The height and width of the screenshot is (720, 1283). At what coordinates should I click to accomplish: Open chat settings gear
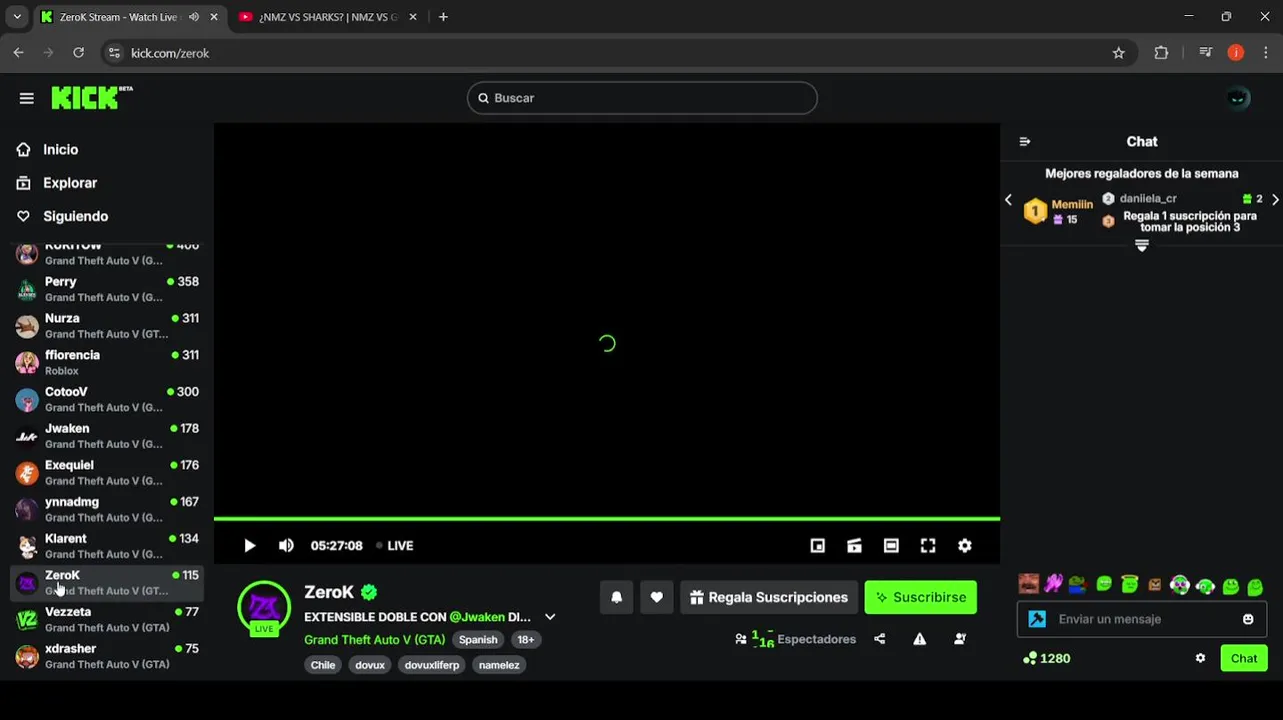(1200, 658)
